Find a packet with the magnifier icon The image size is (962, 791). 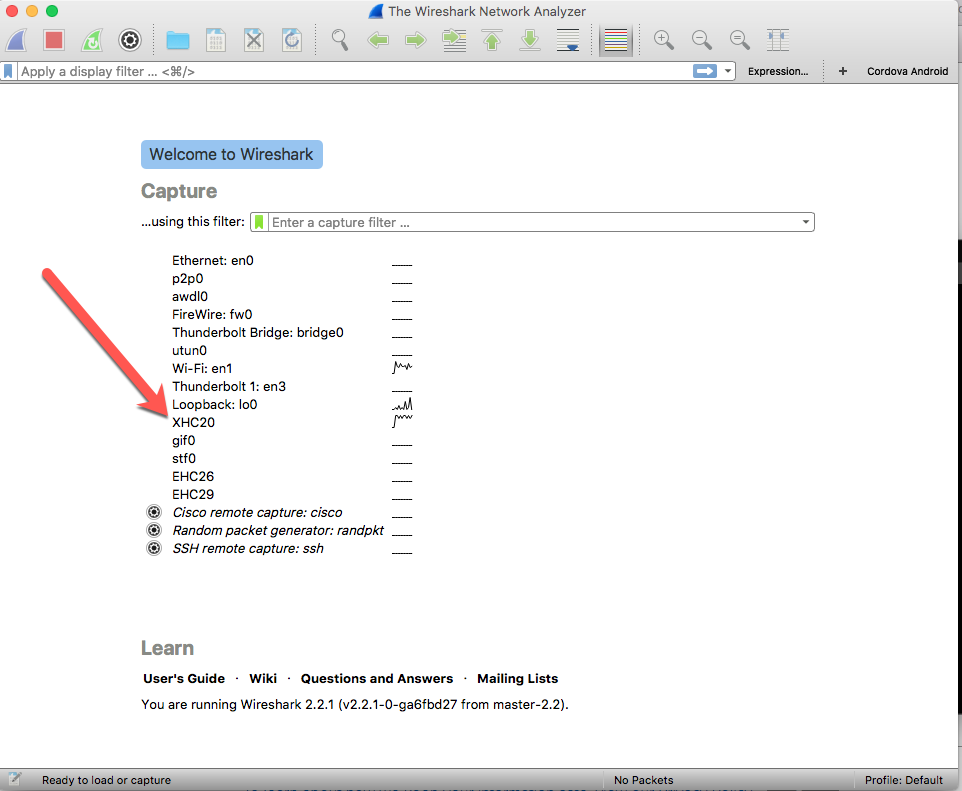[339, 41]
